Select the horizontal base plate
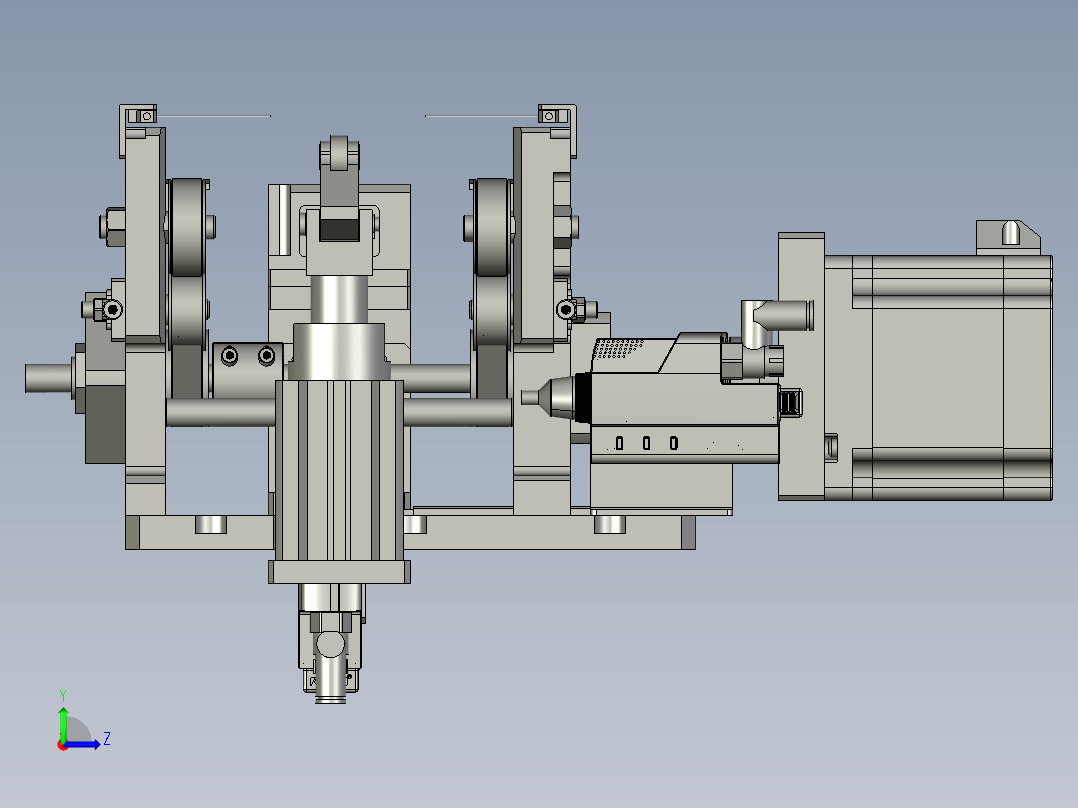The height and width of the screenshot is (808, 1078). 410,532
